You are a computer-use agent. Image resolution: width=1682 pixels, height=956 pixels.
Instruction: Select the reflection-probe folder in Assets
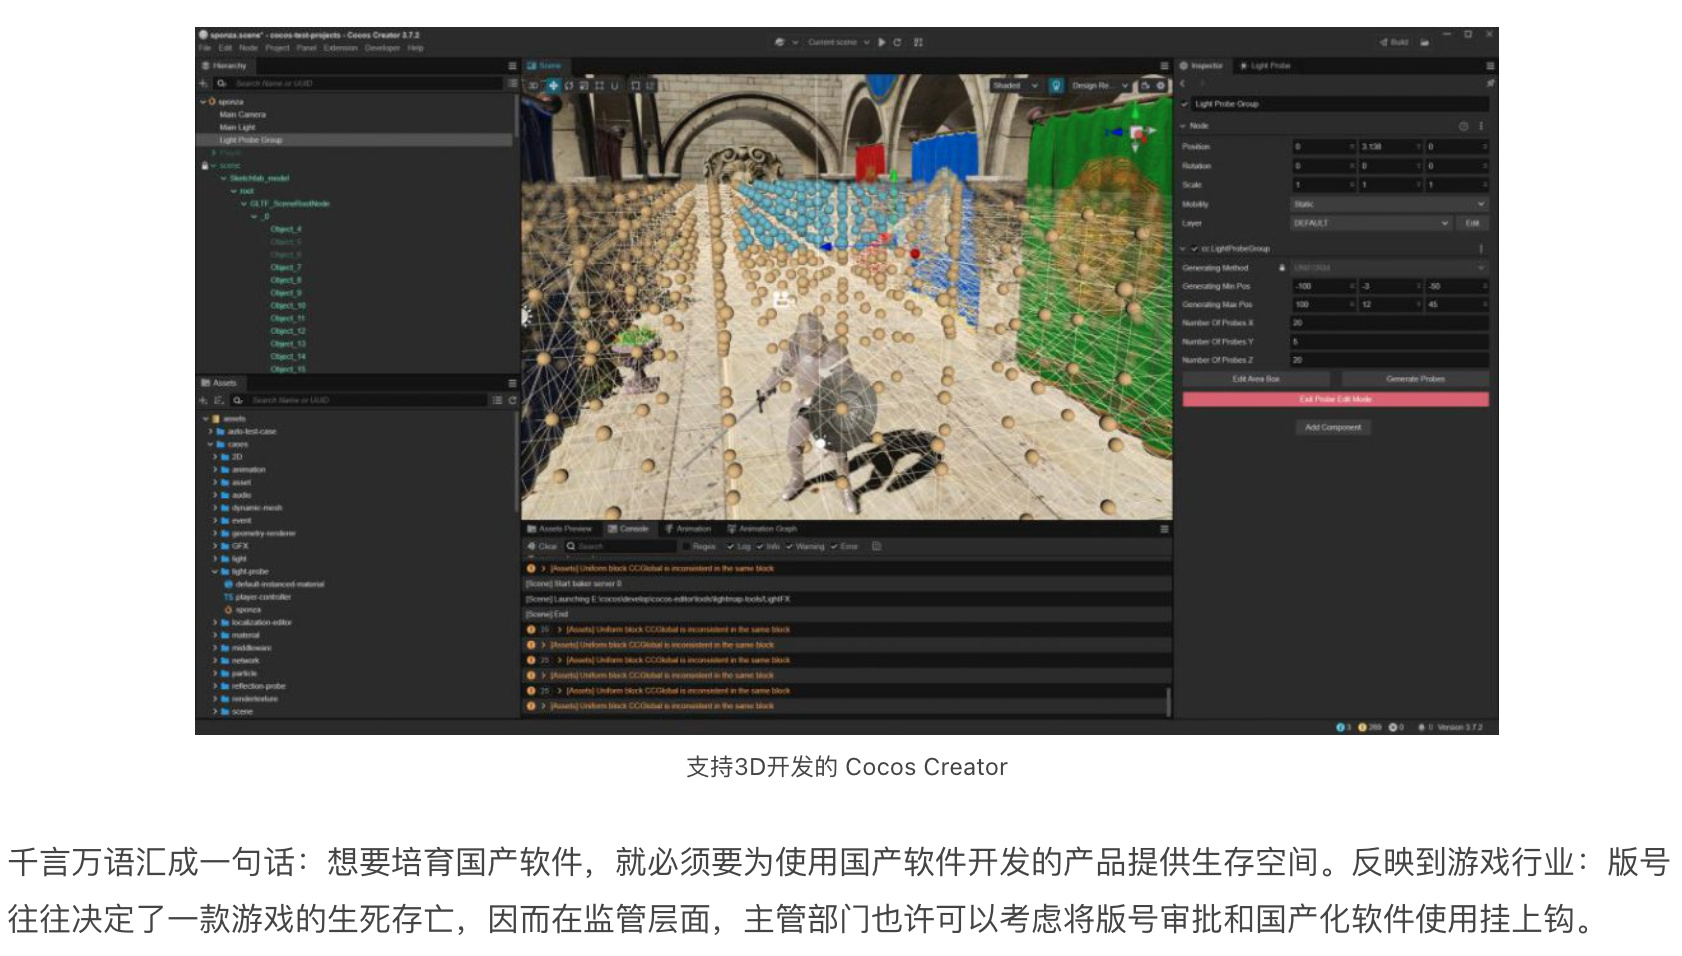tap(259, 687)
